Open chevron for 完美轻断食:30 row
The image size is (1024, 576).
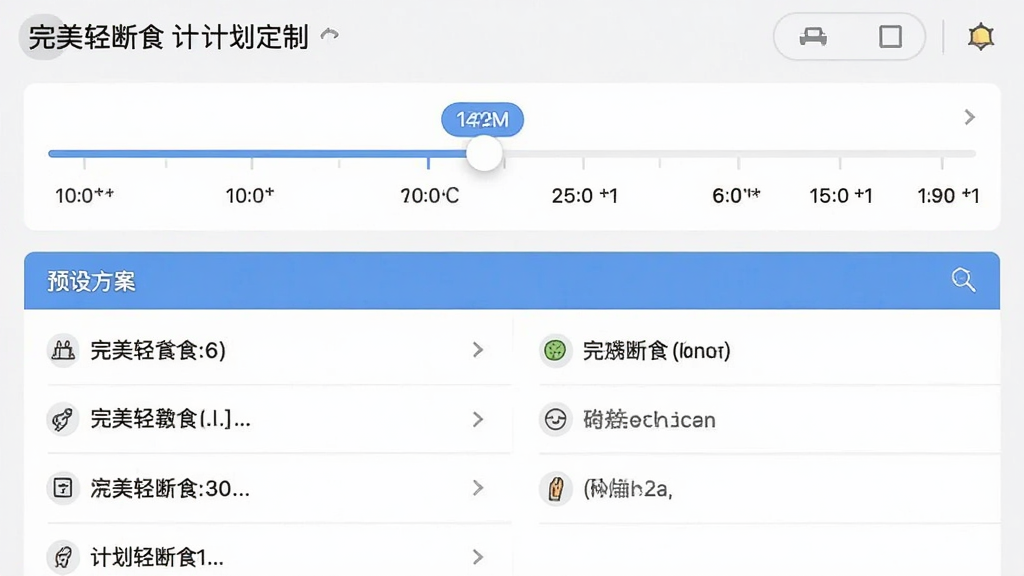pos(478,488)
